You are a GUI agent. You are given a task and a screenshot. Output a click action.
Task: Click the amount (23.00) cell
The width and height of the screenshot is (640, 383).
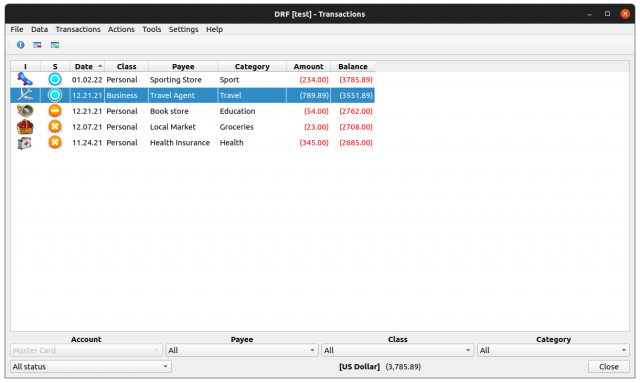tap(309, 127)
